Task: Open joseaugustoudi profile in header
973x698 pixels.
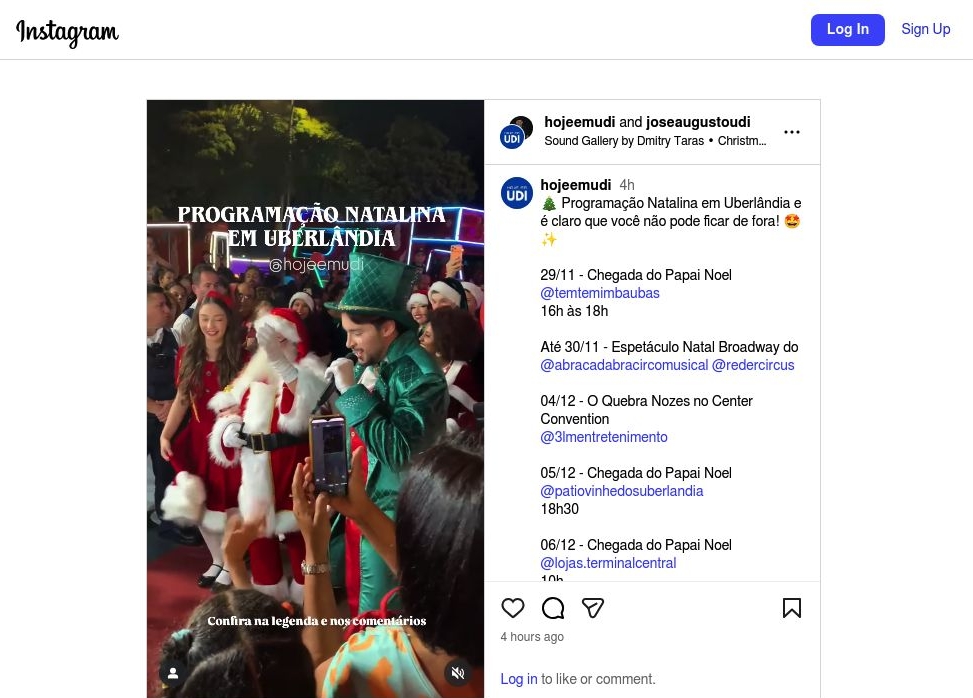Action: coord(698,122)
